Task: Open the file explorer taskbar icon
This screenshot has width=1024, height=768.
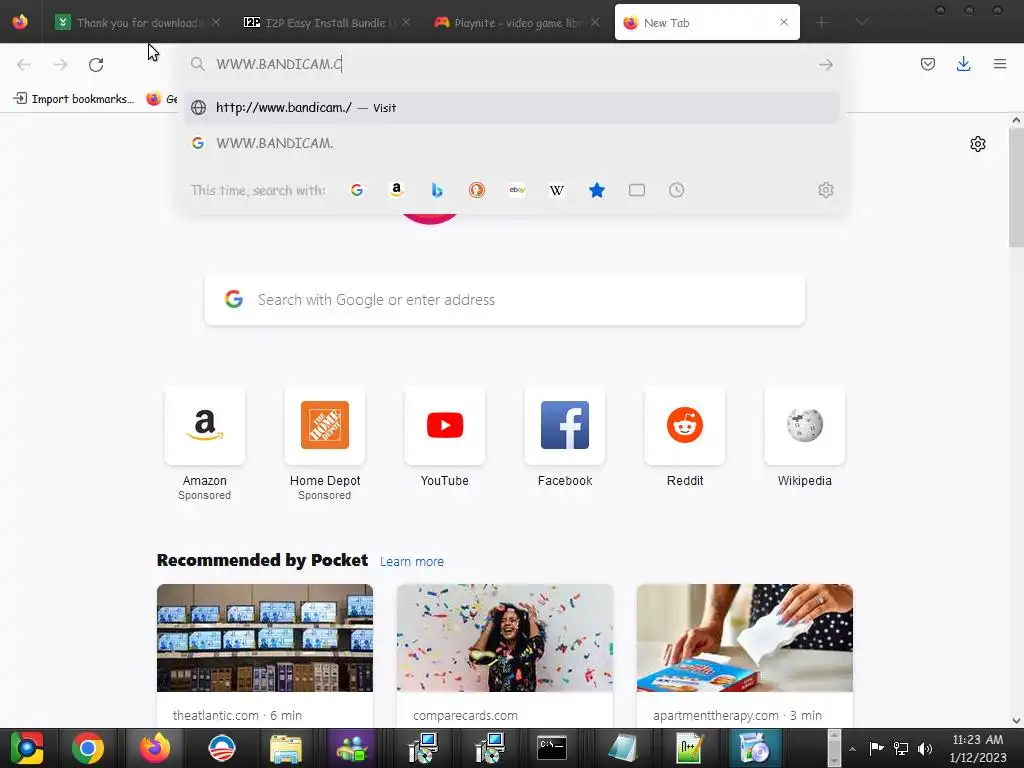Action: pos(286,748)
